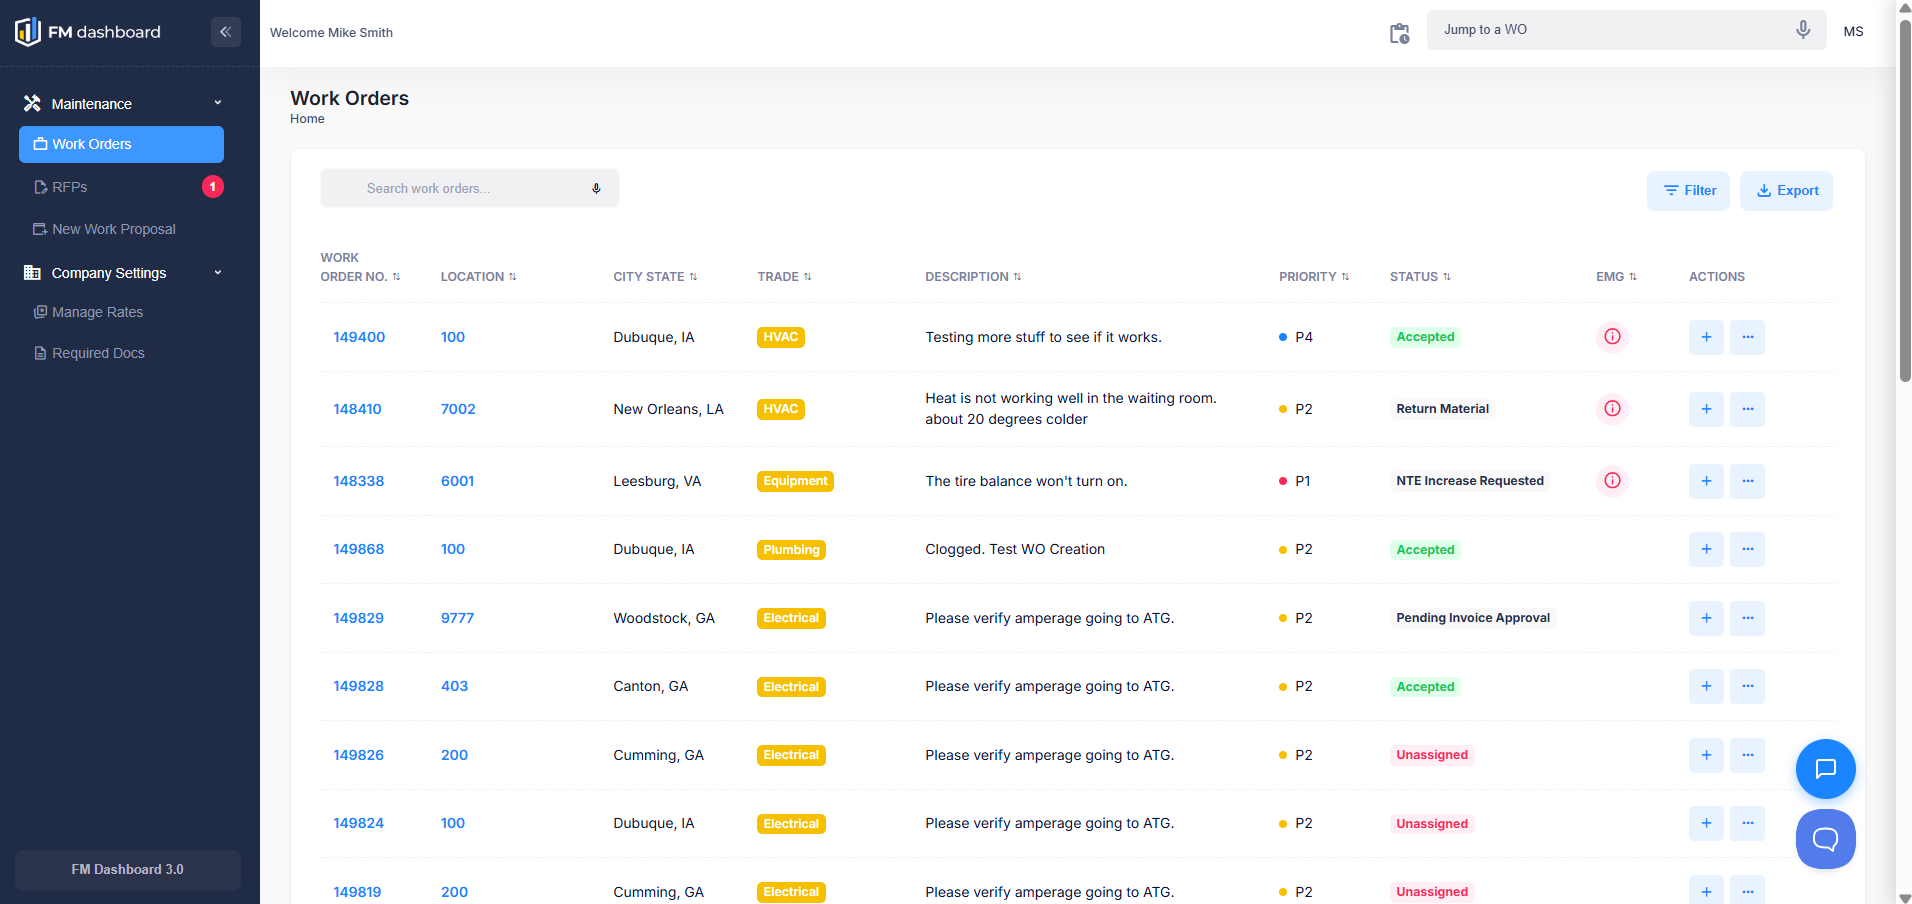Open the support chat bubble button
This screenshot has width=1912, height=904.
[1825, 839]
